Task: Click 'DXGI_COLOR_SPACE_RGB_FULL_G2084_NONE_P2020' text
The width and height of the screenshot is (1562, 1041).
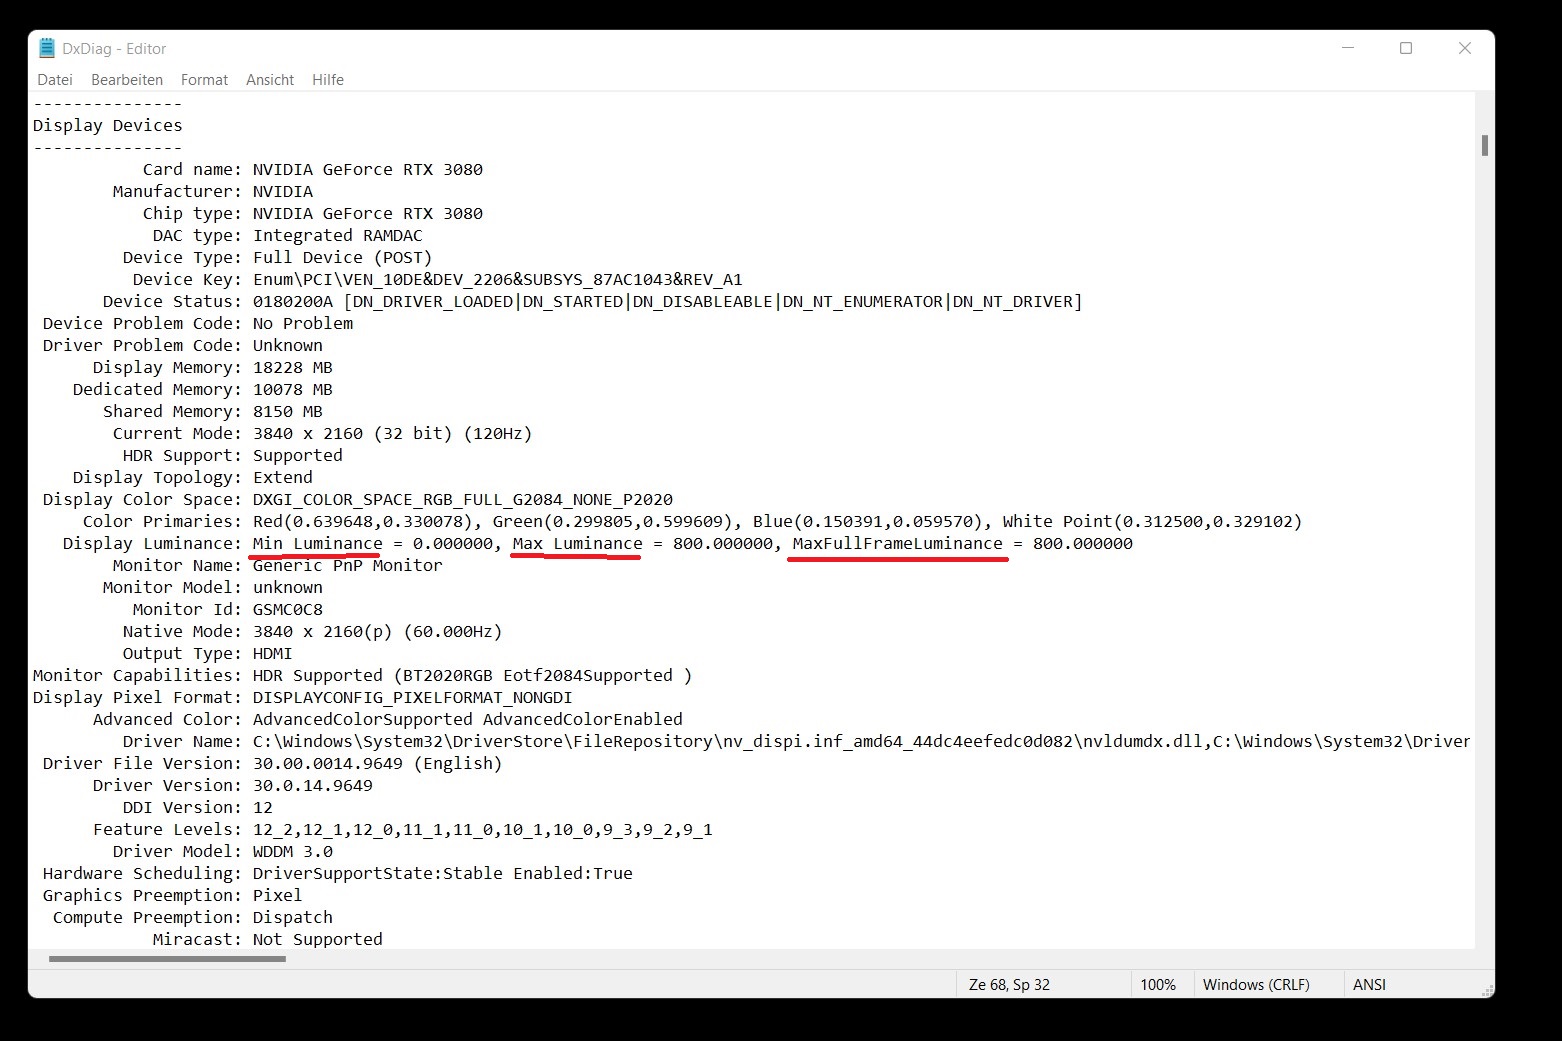Action: 463,499
